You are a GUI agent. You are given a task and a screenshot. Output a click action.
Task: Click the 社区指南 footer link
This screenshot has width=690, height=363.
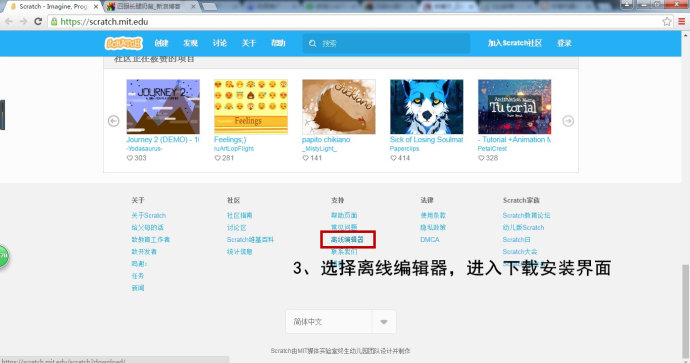point(239,215)
